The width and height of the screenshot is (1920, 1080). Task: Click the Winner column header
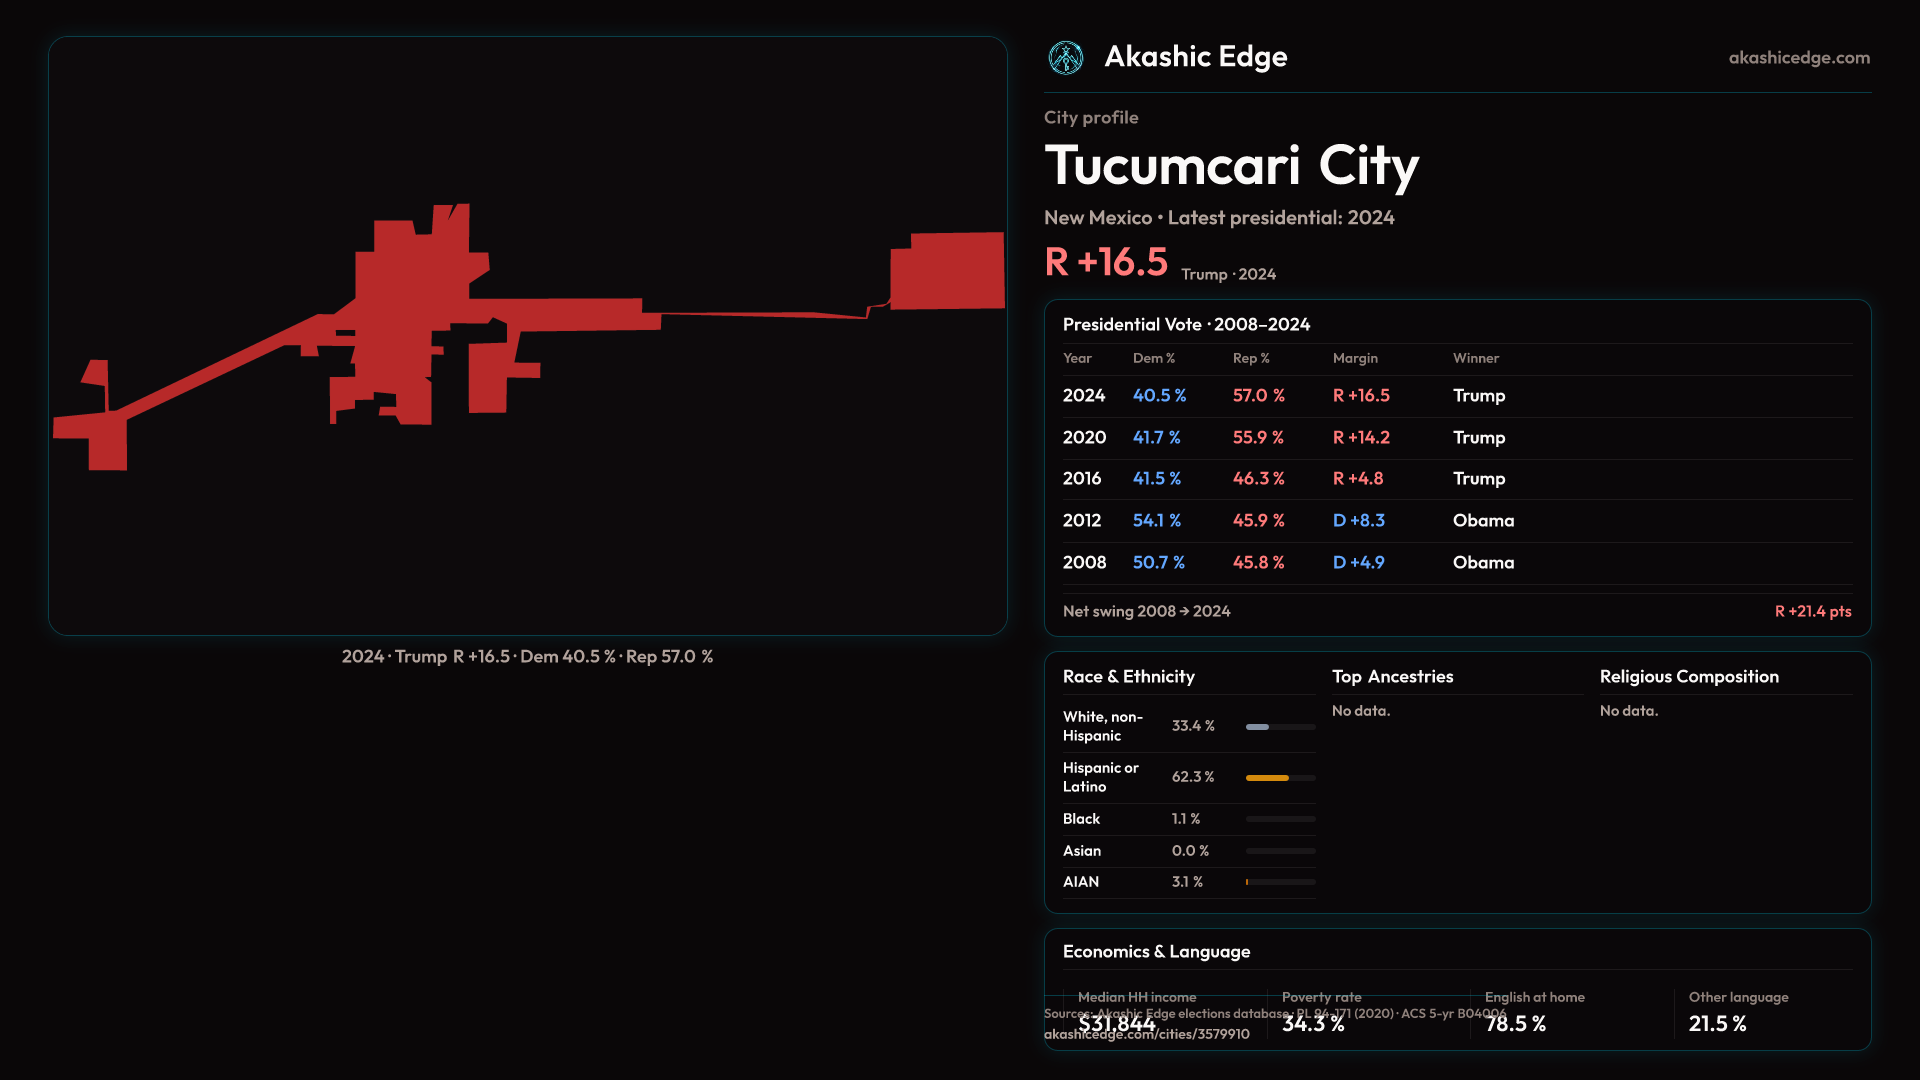click(x=1475, y=358)
